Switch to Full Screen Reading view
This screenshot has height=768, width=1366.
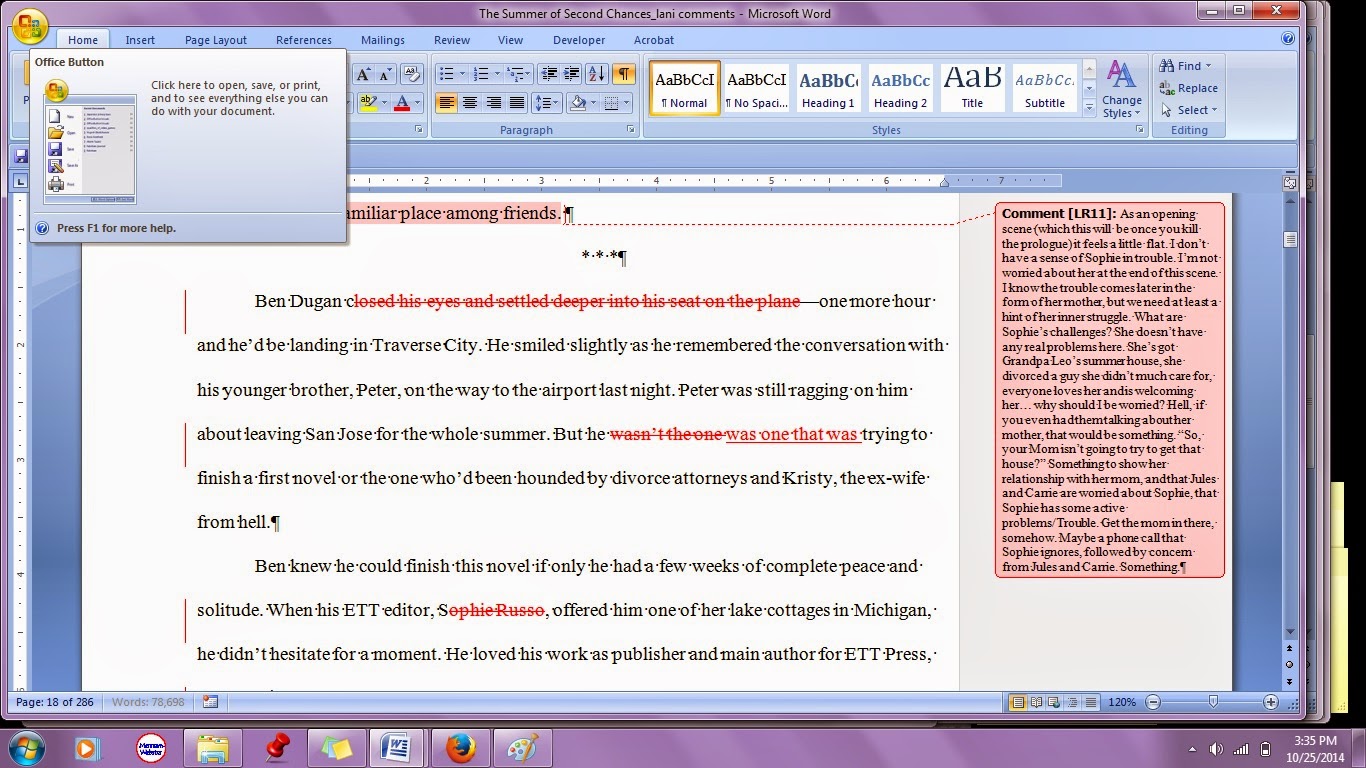[1036, 702]
